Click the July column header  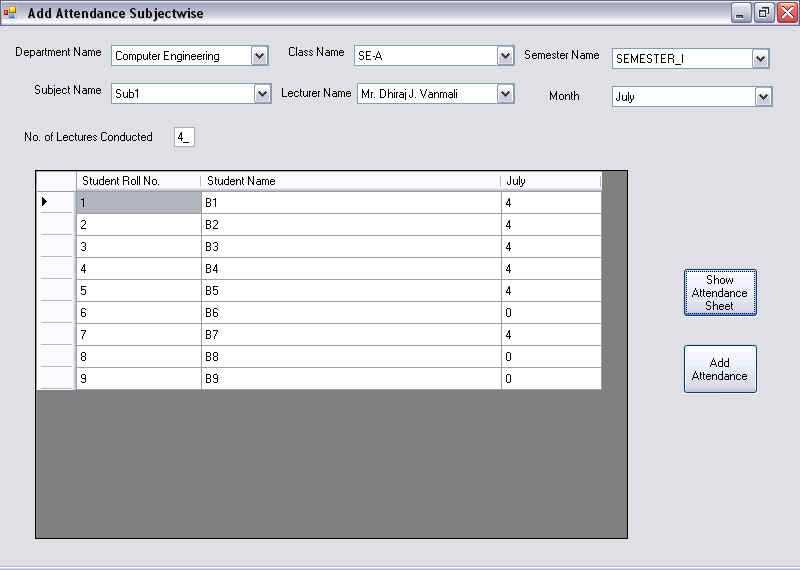550,181
